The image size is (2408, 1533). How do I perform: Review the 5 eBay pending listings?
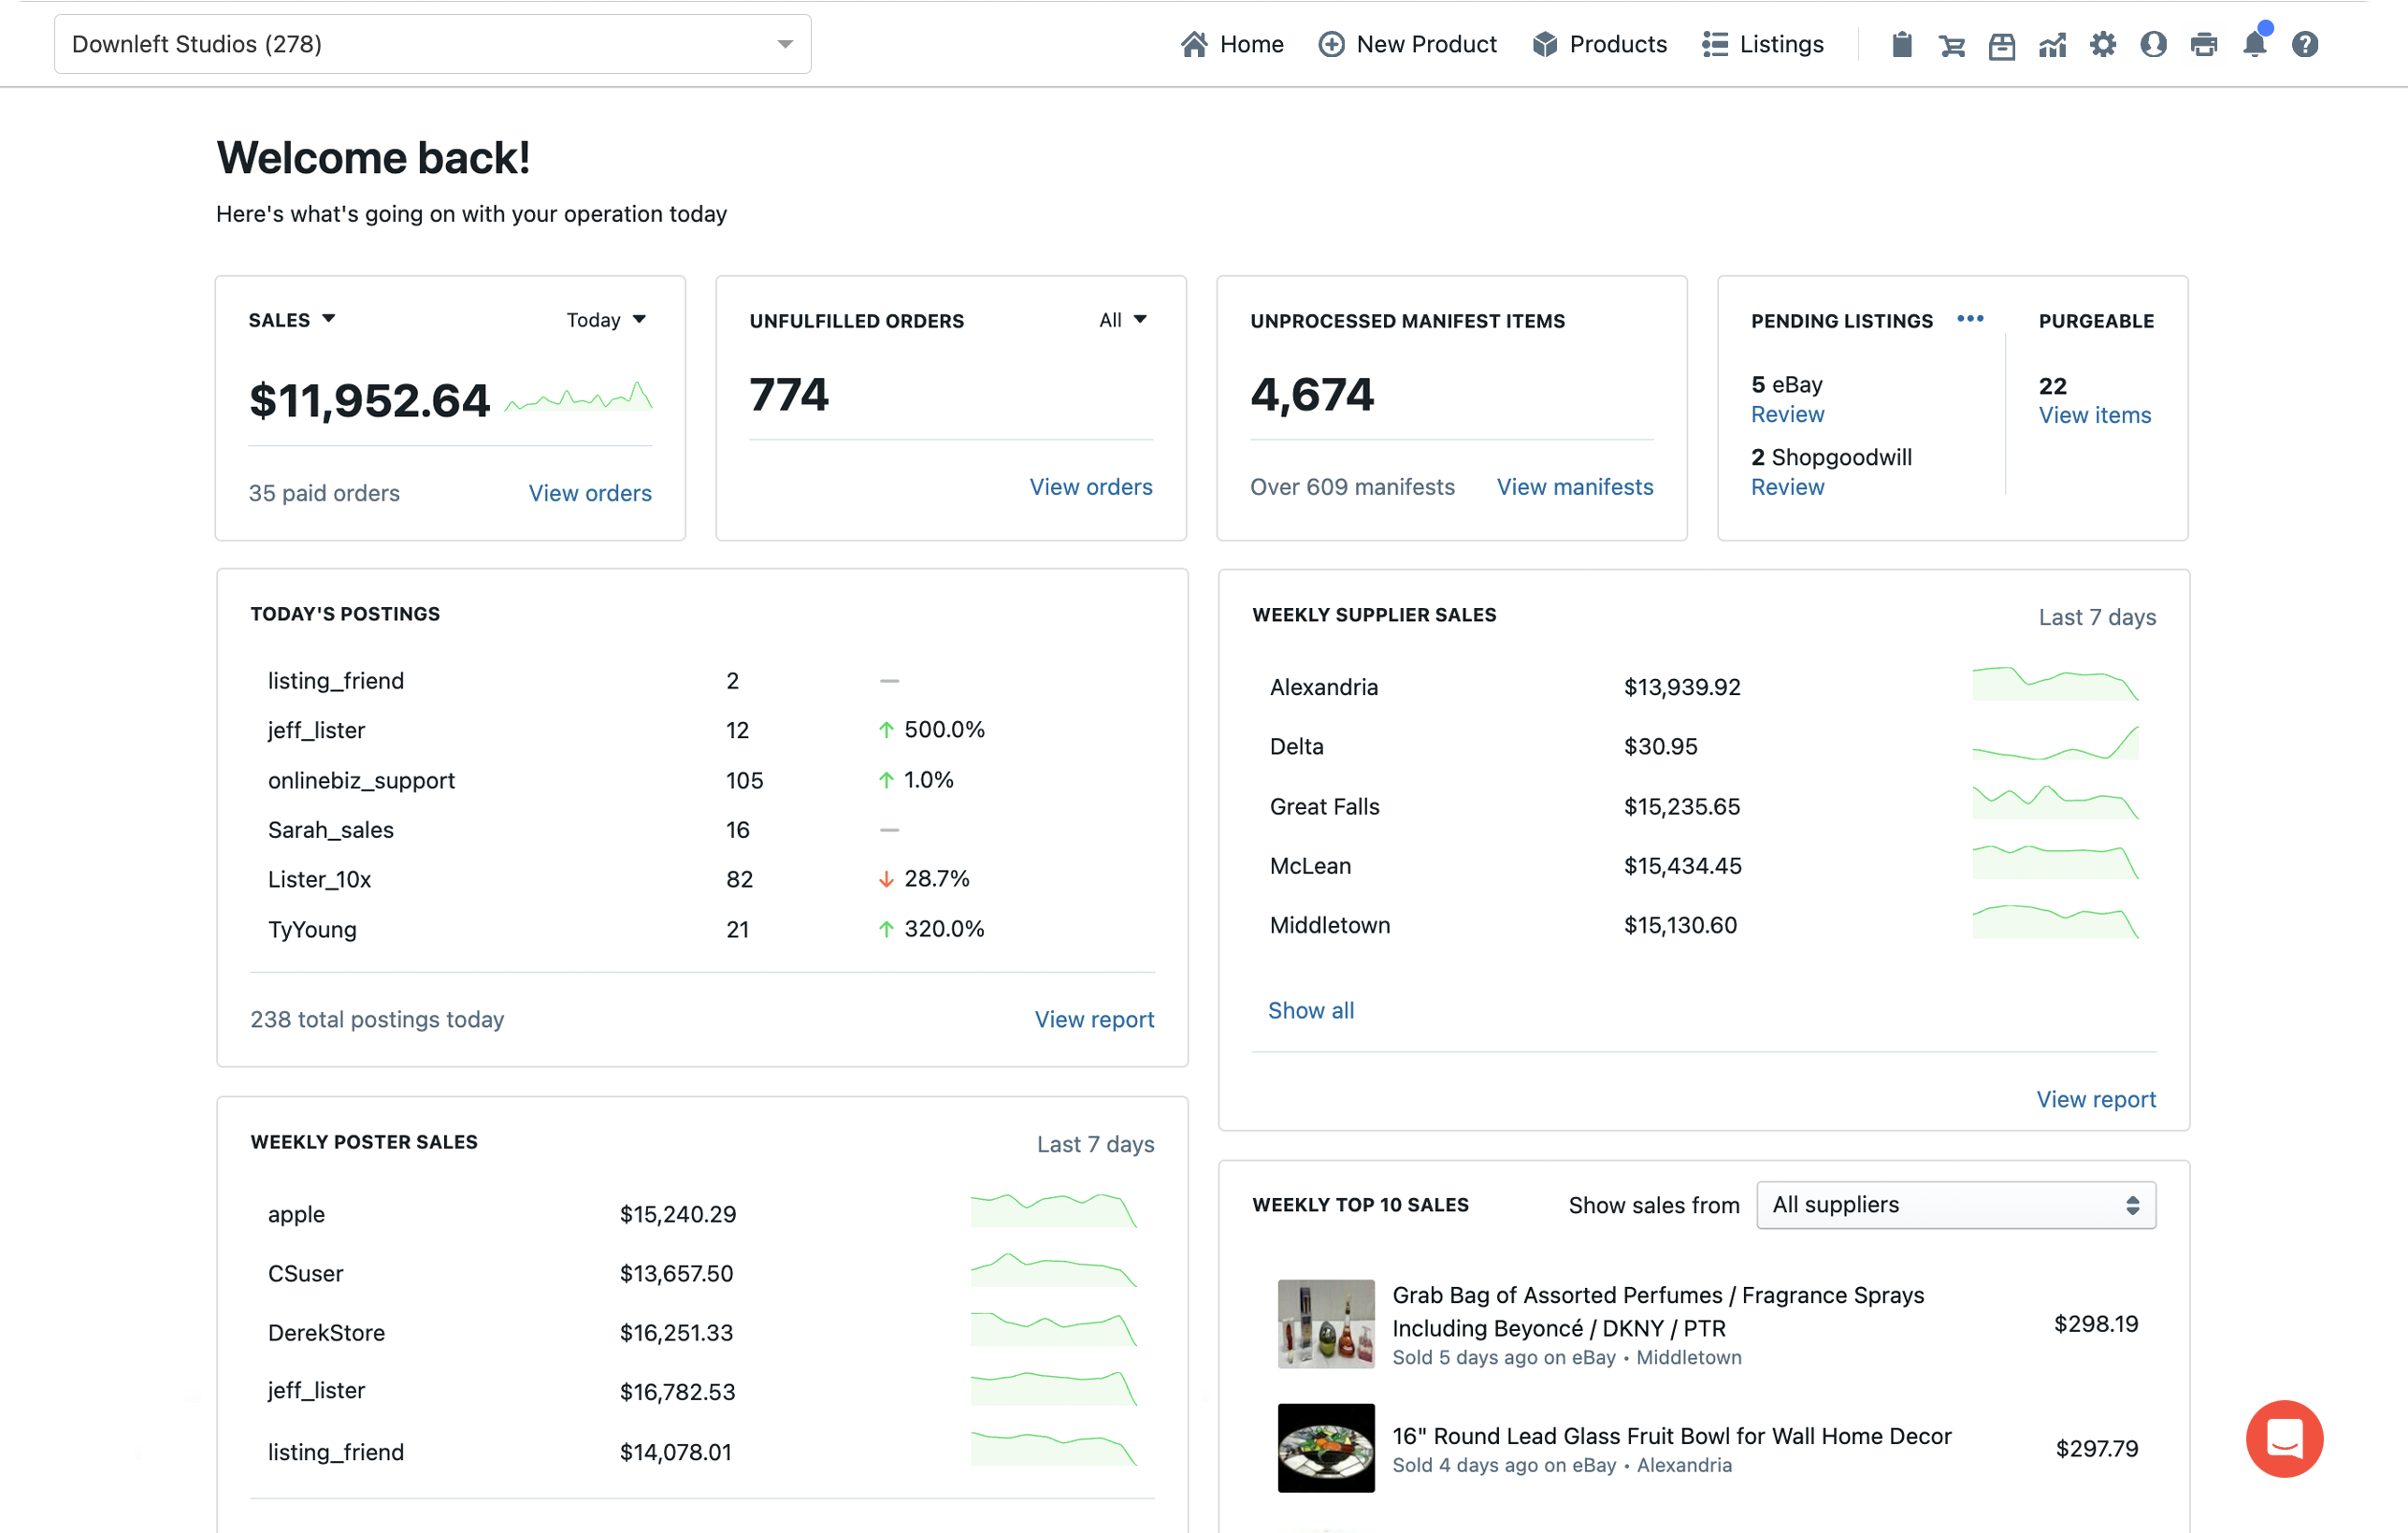tap(1787, 414)
